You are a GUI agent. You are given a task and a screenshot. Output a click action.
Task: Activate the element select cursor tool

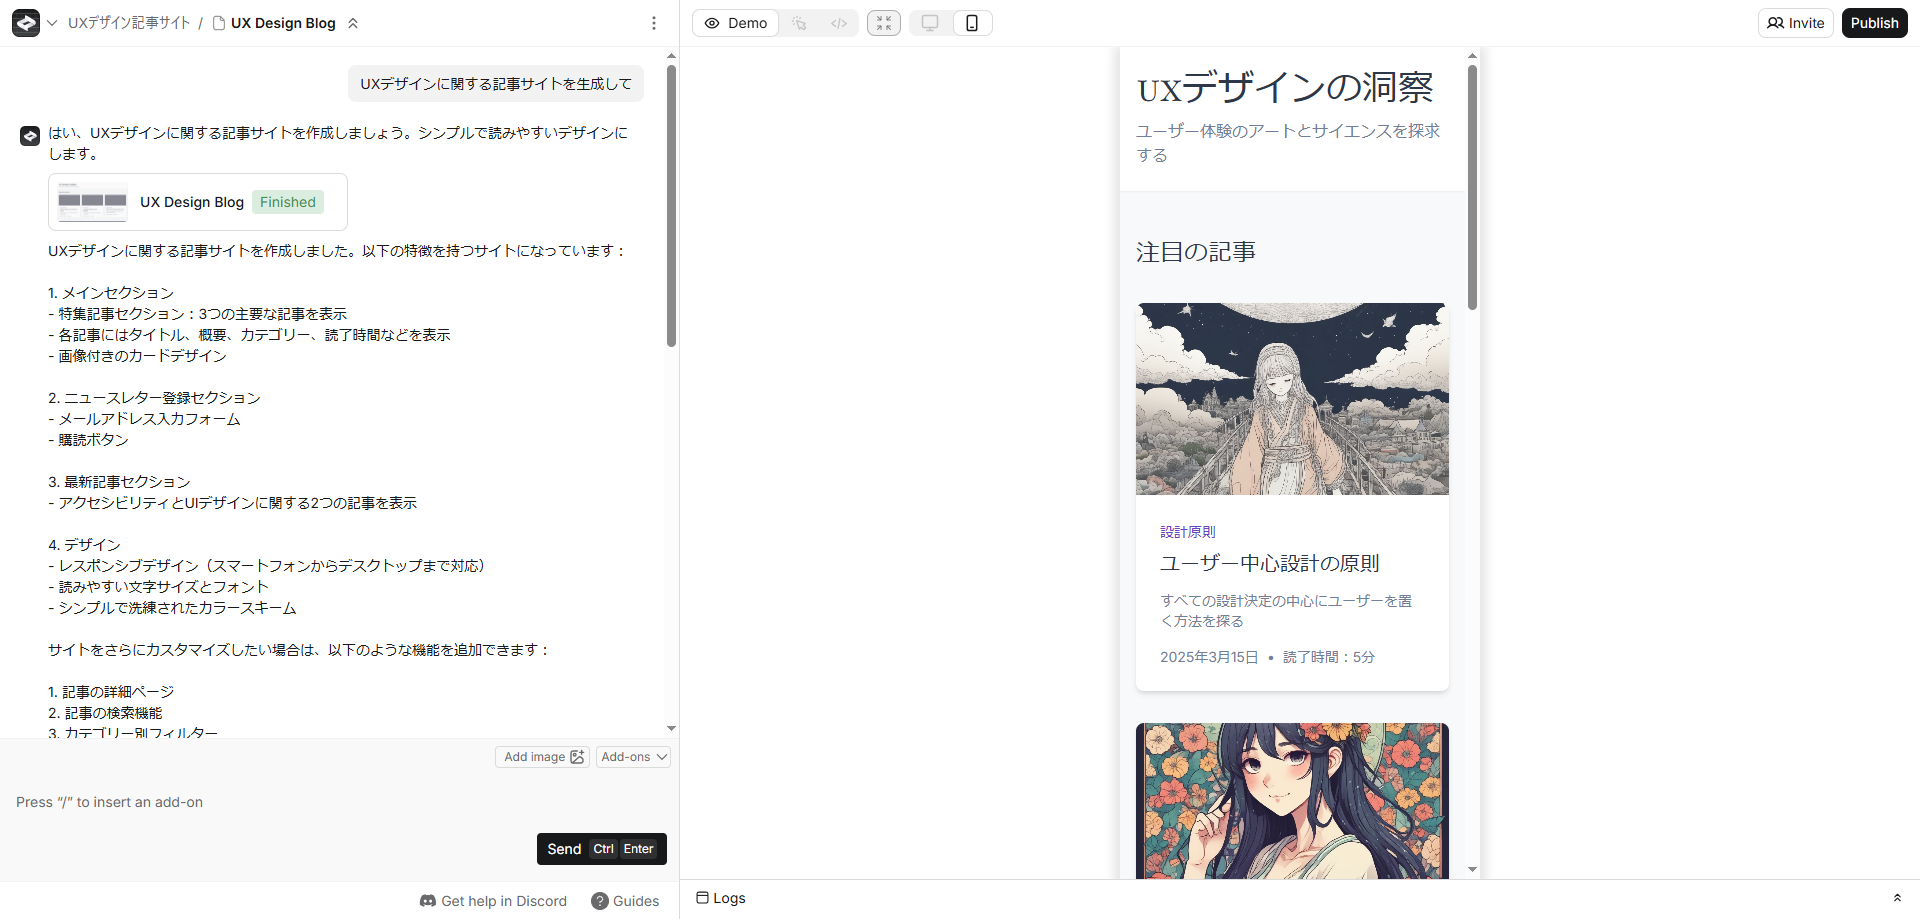(799, 23)
